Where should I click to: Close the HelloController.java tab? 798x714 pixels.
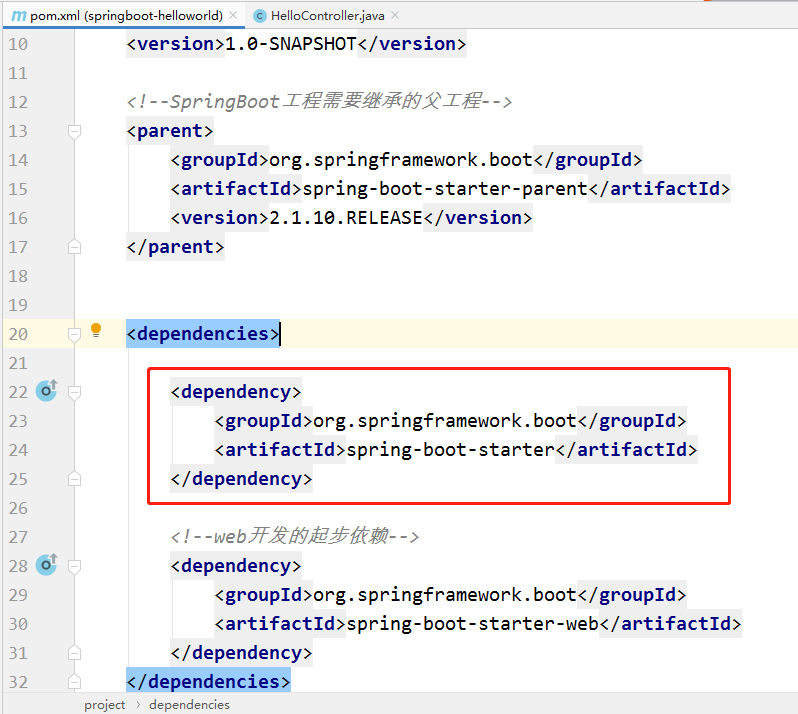tap(395, 16)
